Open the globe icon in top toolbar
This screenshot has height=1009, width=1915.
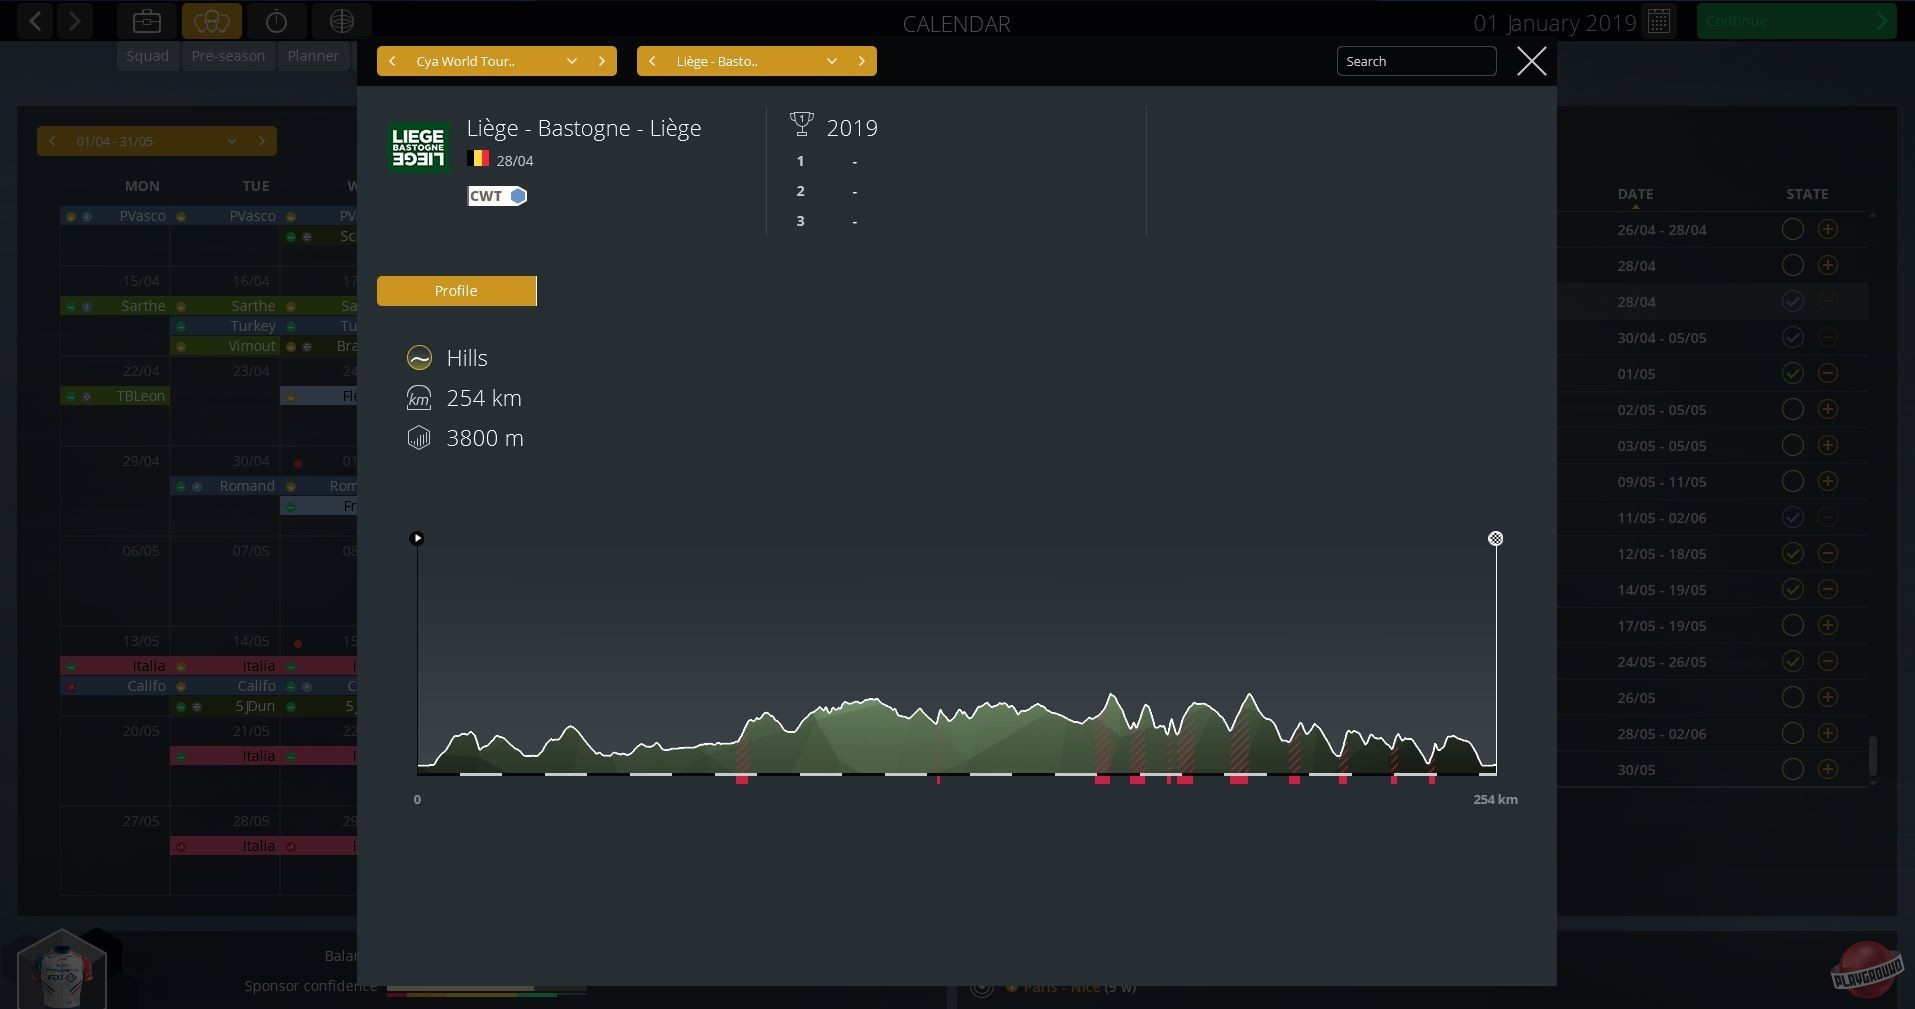click(342, 21)
